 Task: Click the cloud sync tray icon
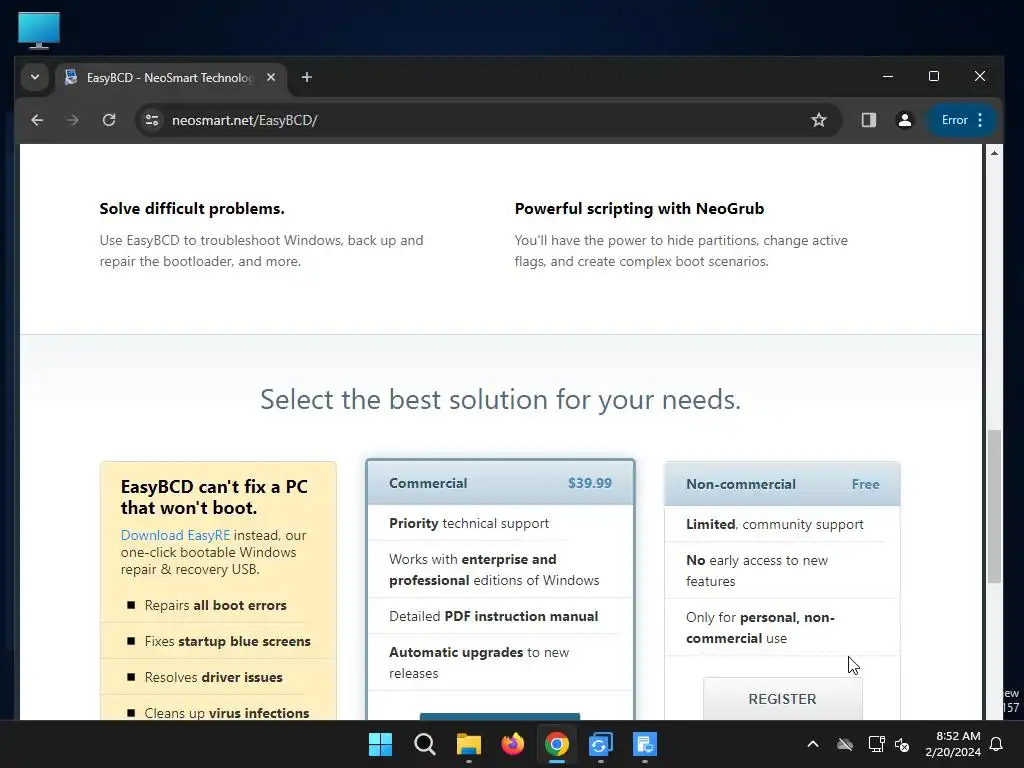click(x=845, y=744)
